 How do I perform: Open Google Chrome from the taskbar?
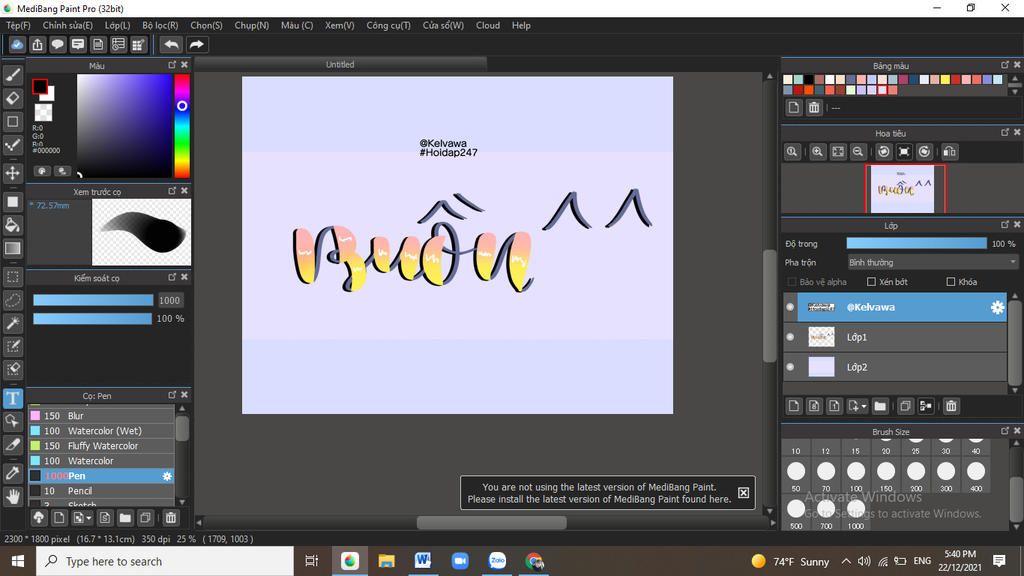[535, 561]
